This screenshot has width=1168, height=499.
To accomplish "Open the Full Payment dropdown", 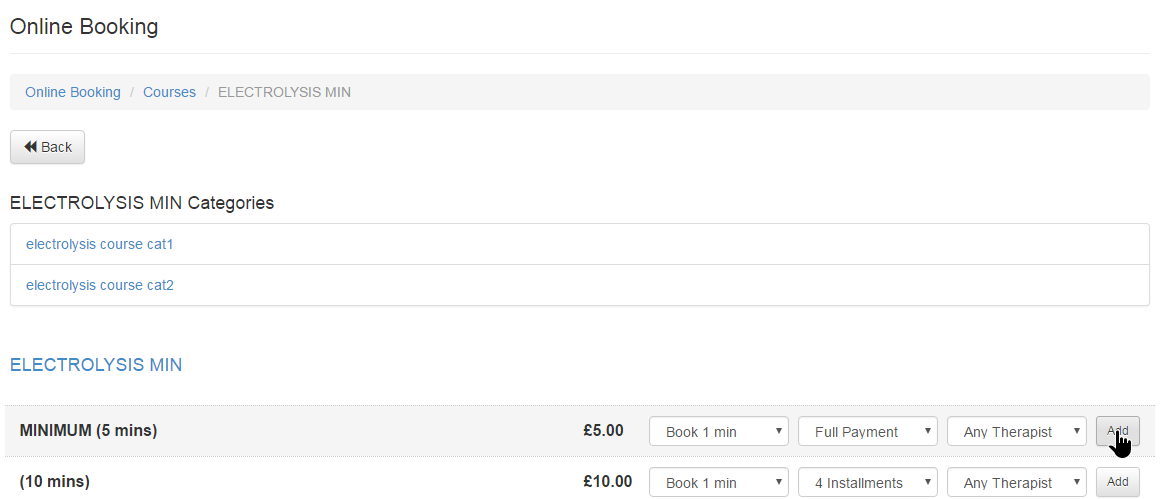I will point(867,432).
